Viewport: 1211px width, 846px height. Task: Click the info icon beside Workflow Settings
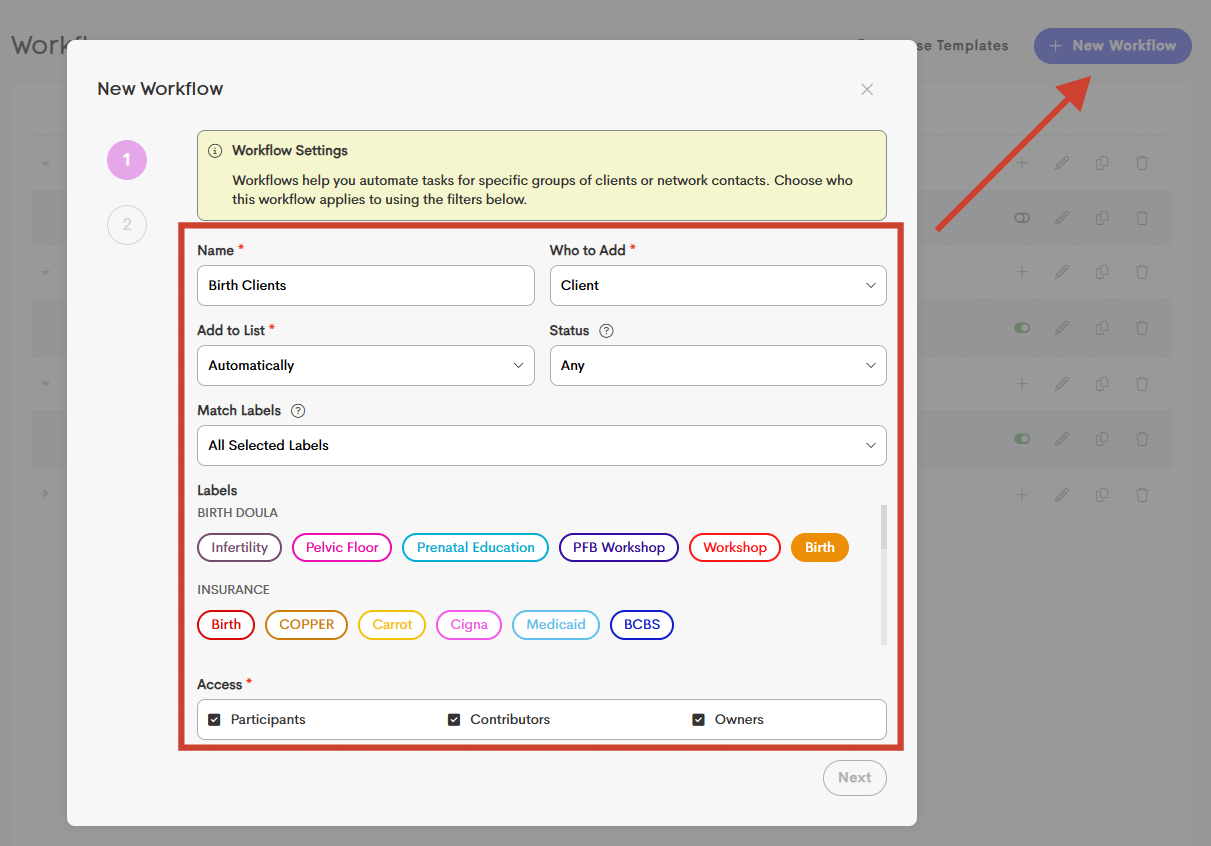coord(215,151)
